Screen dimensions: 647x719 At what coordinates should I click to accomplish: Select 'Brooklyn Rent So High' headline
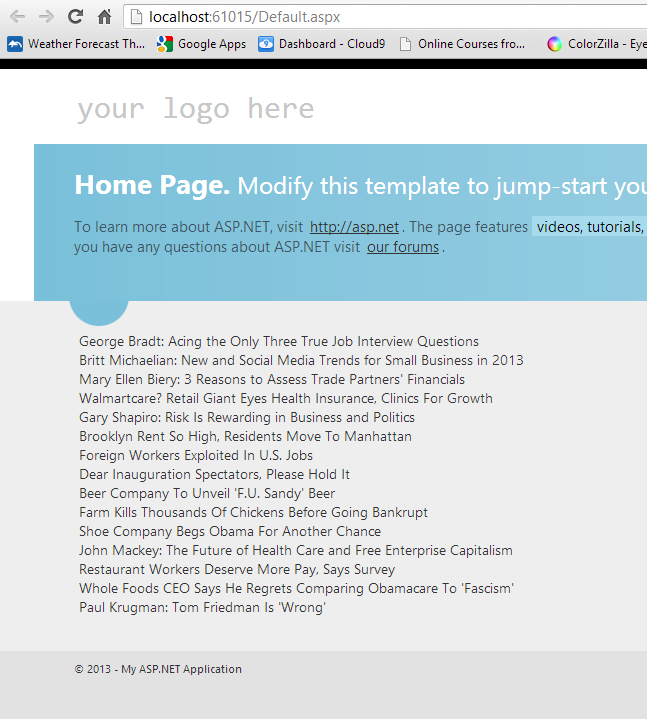click(245, 437)
